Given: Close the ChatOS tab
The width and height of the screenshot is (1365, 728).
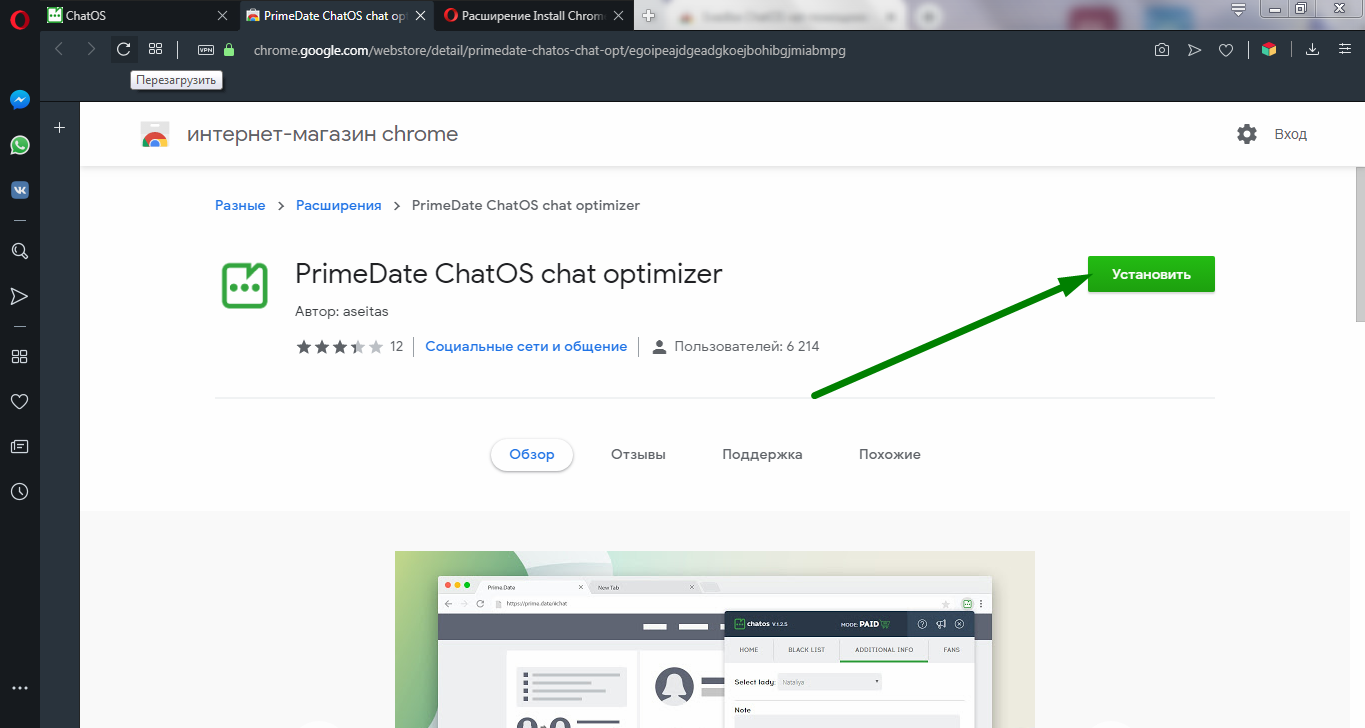Looking at the screenshot, I should [x=224, y=15].
